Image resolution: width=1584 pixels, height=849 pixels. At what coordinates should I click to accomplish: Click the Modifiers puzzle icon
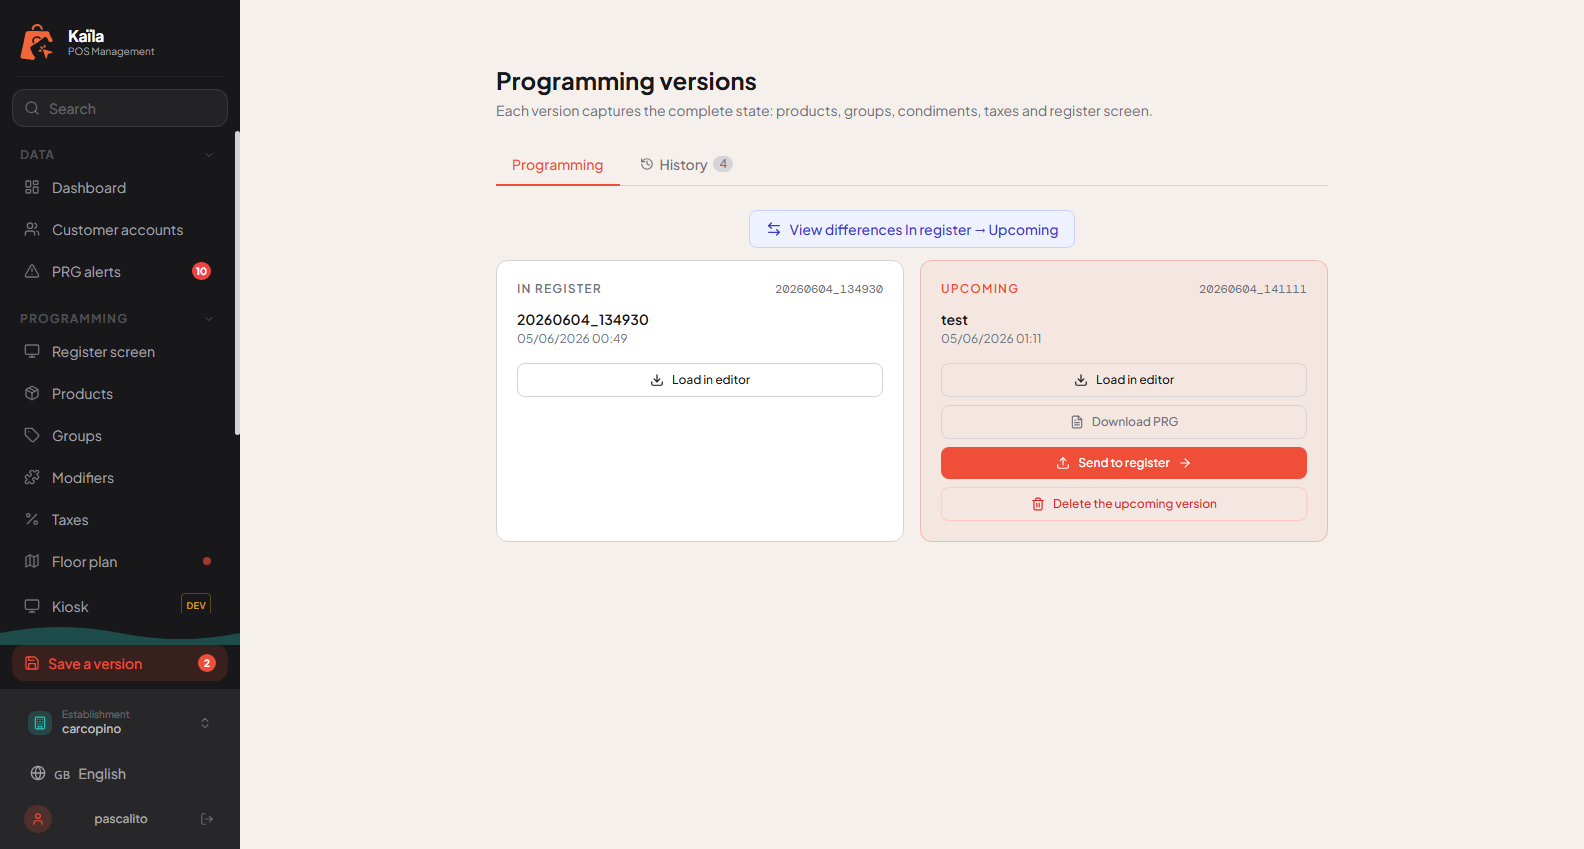[x=32, y=477]
